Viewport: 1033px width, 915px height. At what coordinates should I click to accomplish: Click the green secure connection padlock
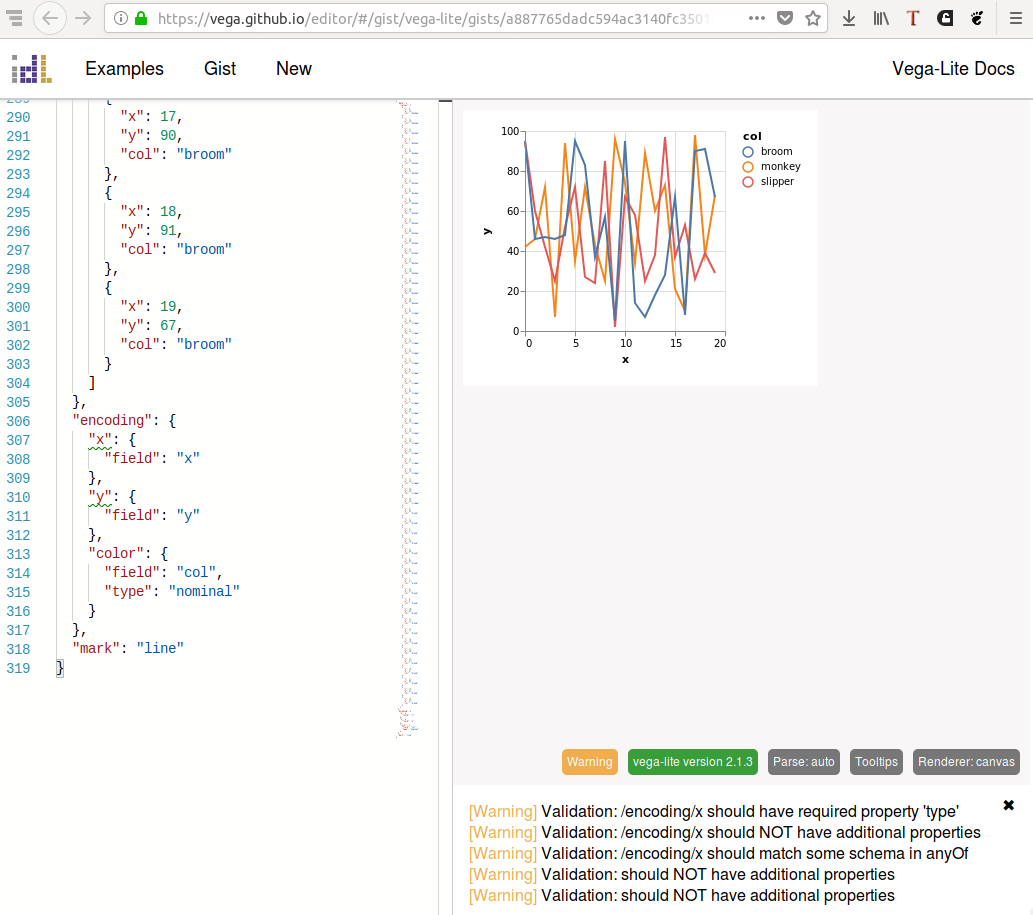tap(140, 18)
